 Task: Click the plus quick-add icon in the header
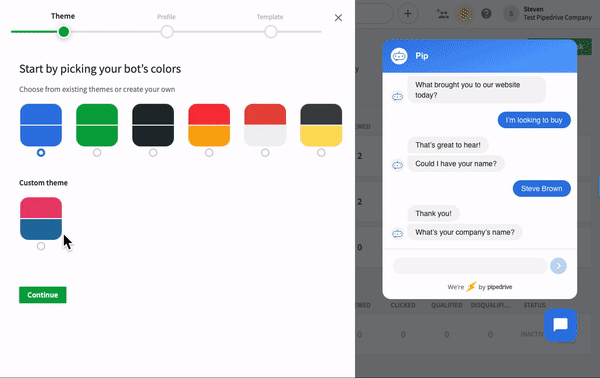coord(408,14)
